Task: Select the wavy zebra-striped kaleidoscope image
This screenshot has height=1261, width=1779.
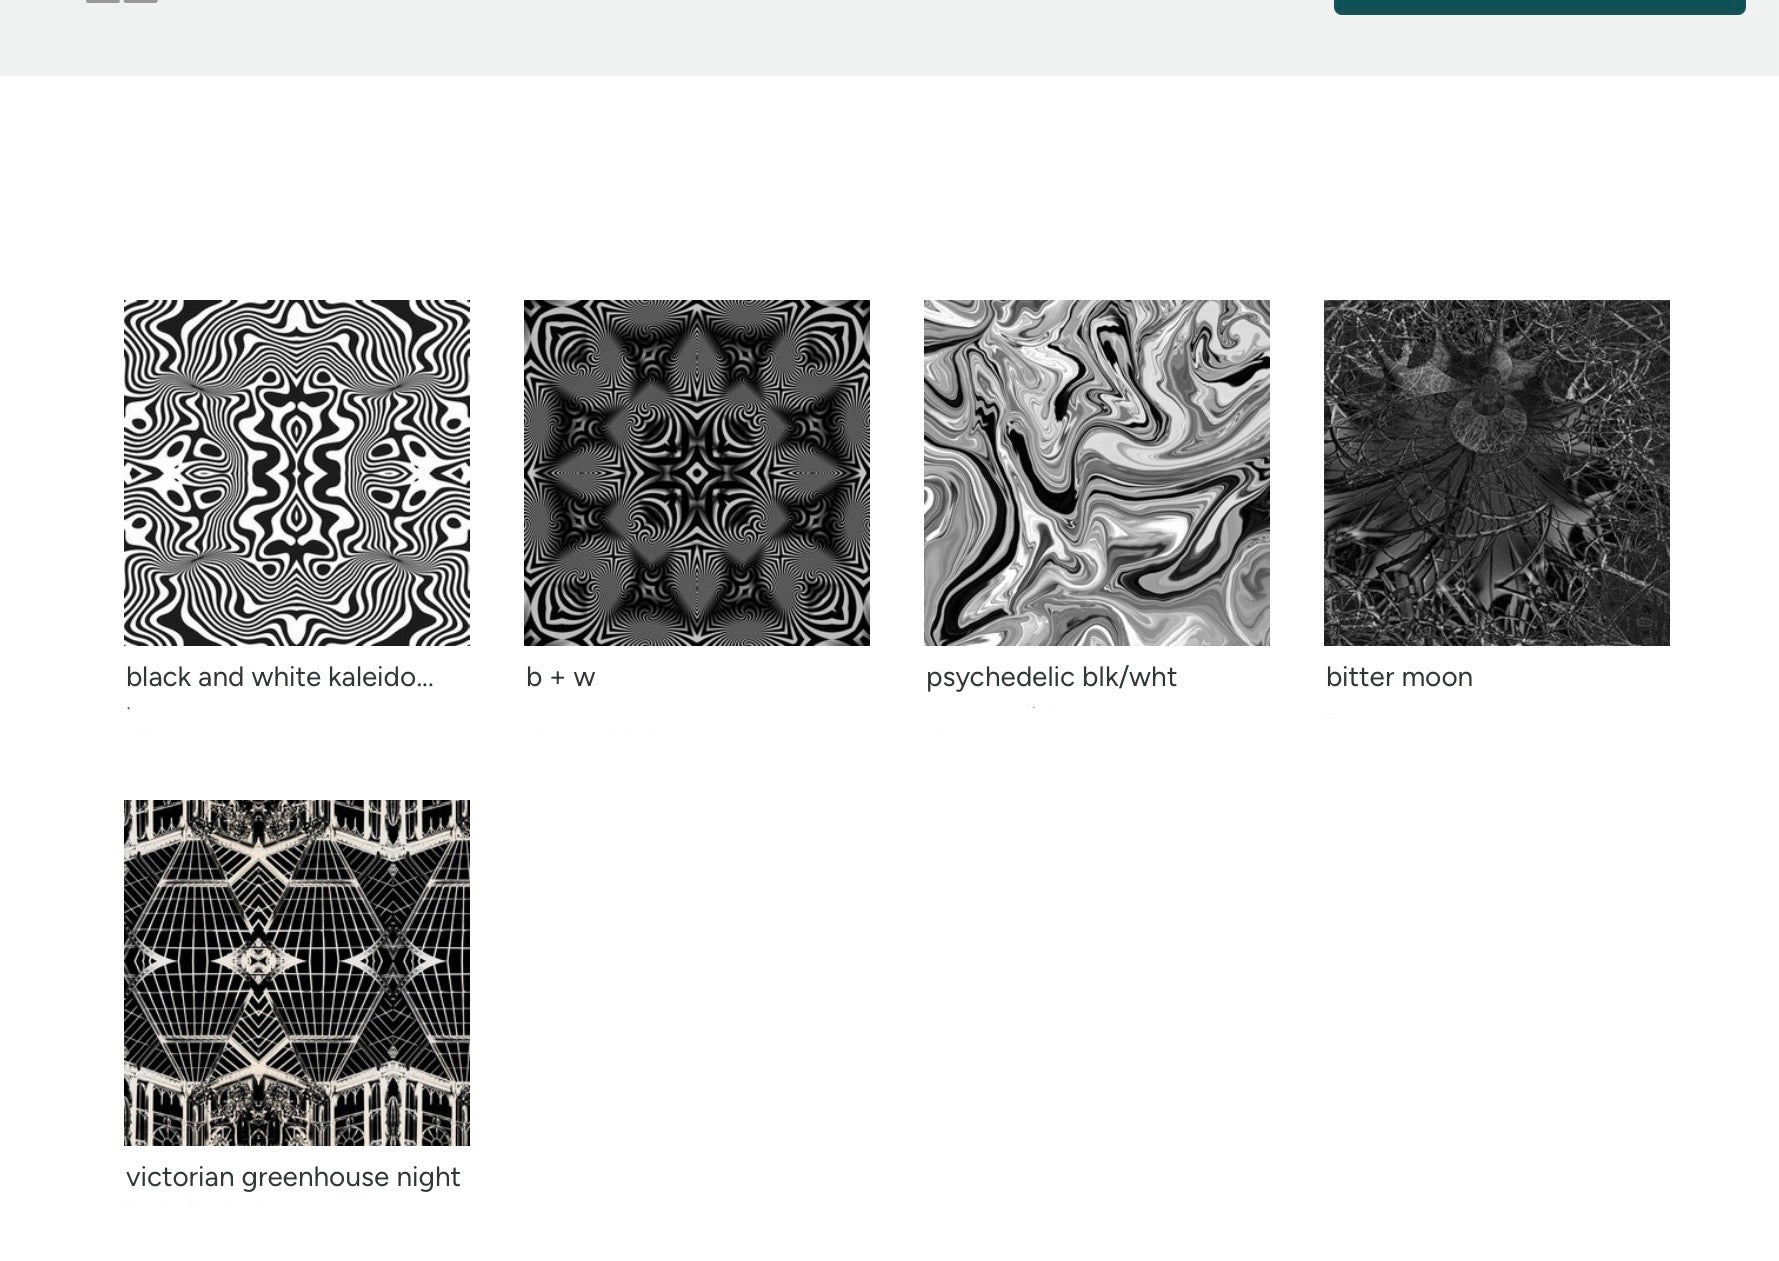Action: [297, 473]
